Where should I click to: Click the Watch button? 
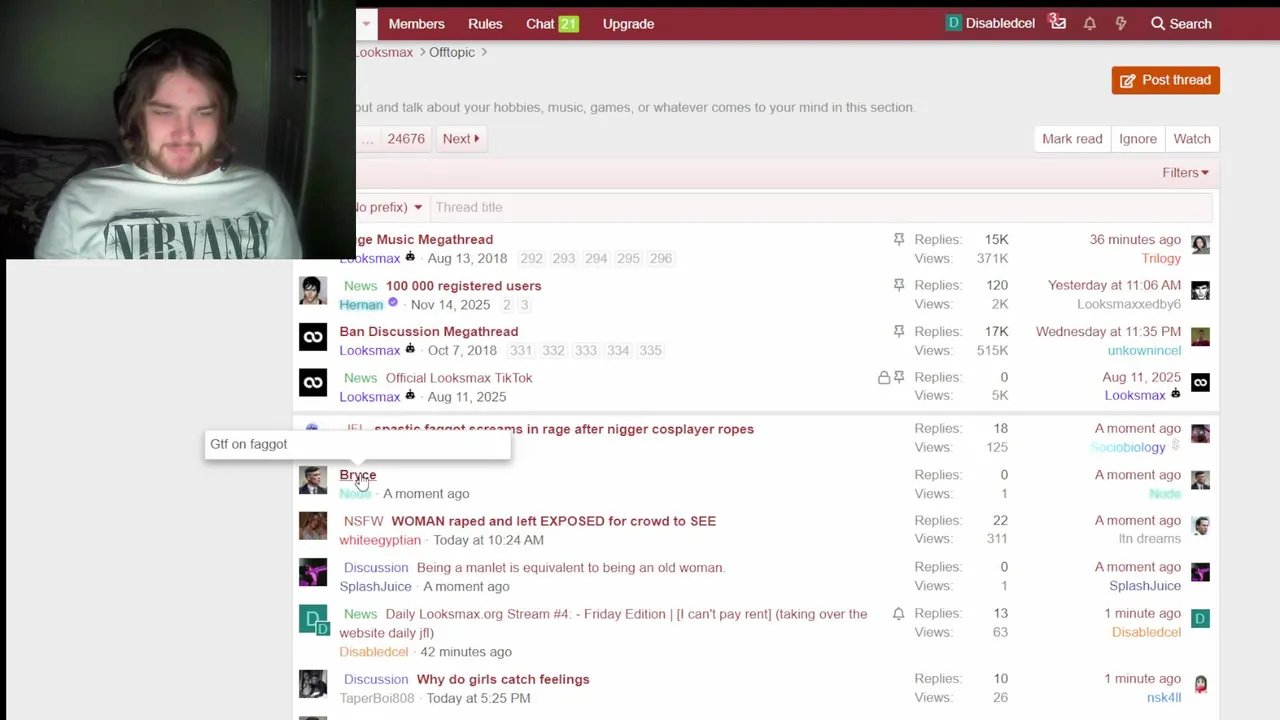(x=1192, y=139)
